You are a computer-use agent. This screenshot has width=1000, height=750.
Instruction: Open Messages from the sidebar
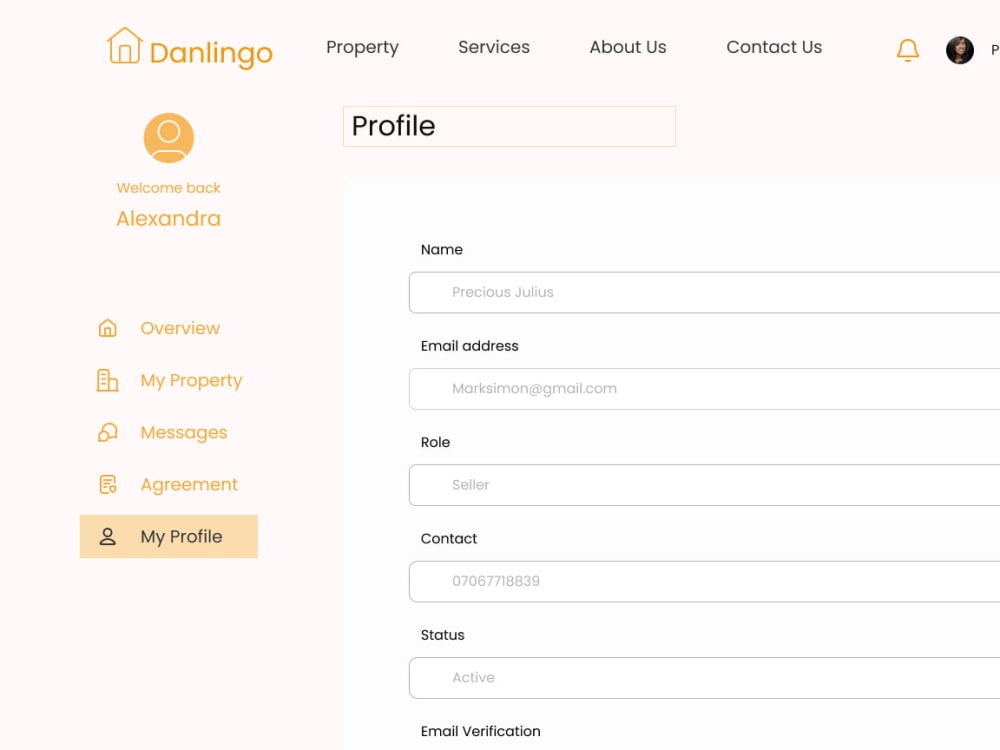coord(183,432)
